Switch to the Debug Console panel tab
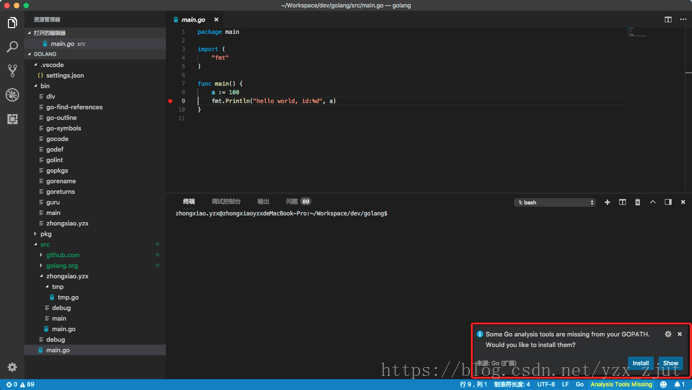The image size is (692, 390). [226, 202]
